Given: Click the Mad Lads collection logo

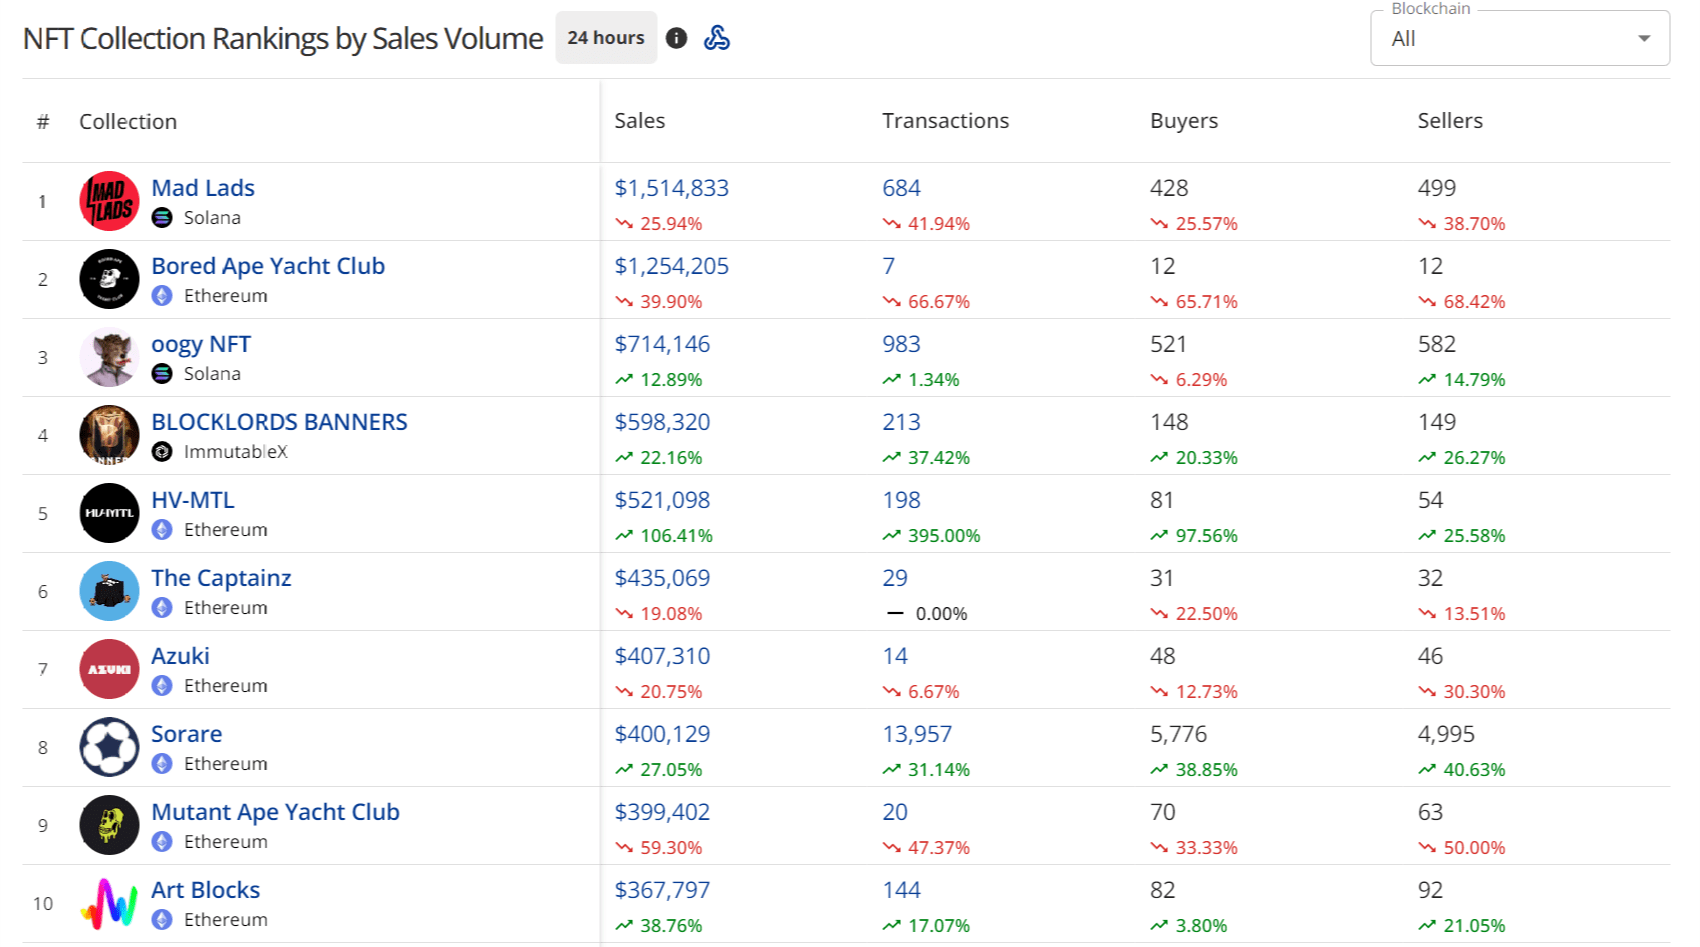Looking at the screenshot, I should [x=109, y=201].
